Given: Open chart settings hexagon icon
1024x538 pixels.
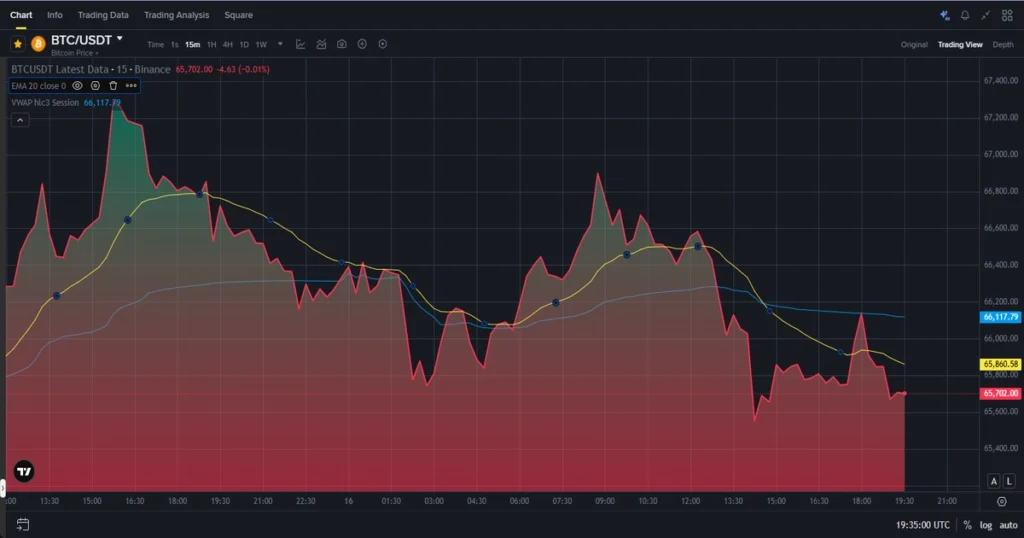Looking at the screenshot, I should coord(383,44).
